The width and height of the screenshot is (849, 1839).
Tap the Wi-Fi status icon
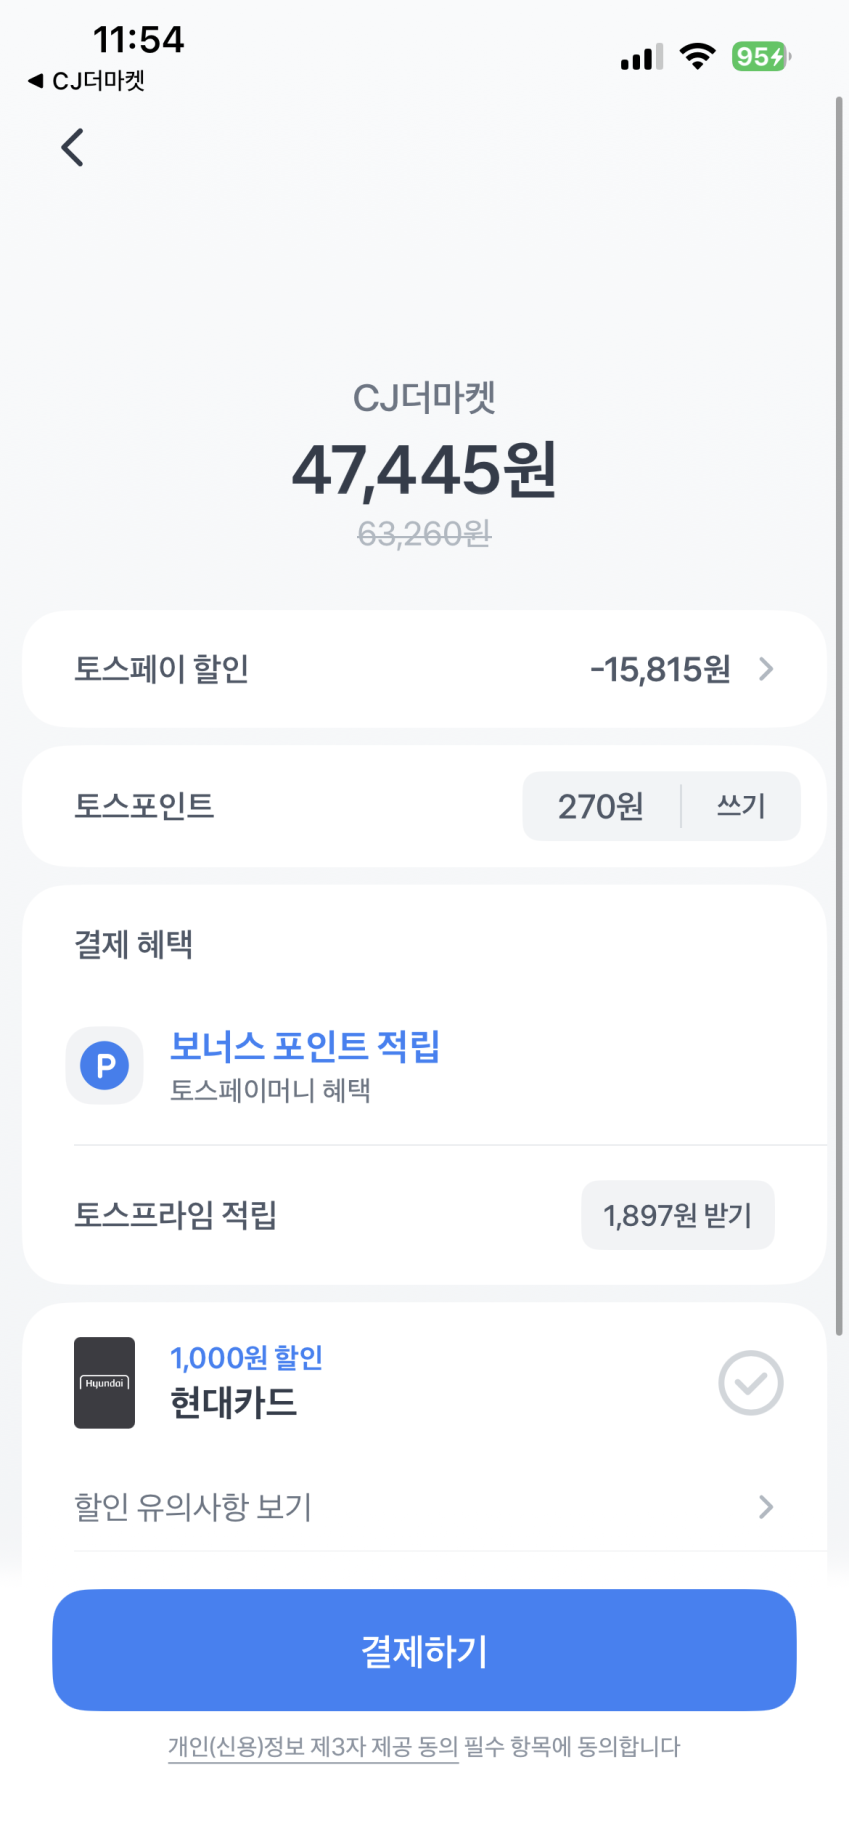point(697,56)
